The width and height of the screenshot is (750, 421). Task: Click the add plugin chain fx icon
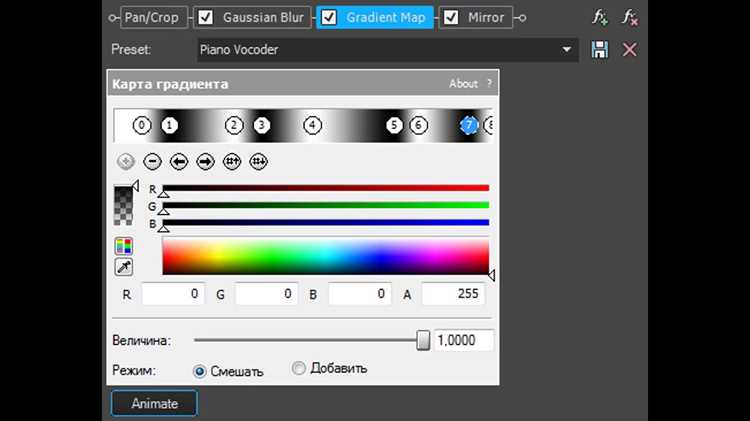coord(600,18)
